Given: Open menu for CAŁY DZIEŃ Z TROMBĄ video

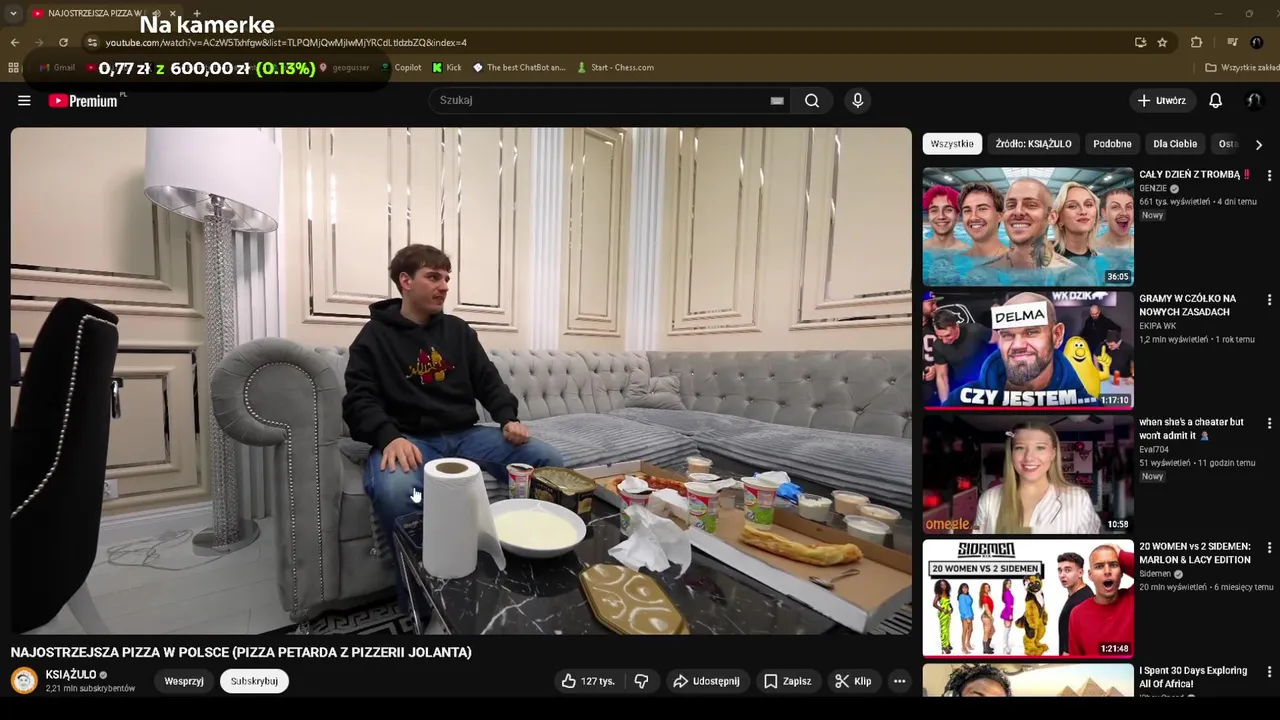Looking at the screenshot, I should (1269, 175).
